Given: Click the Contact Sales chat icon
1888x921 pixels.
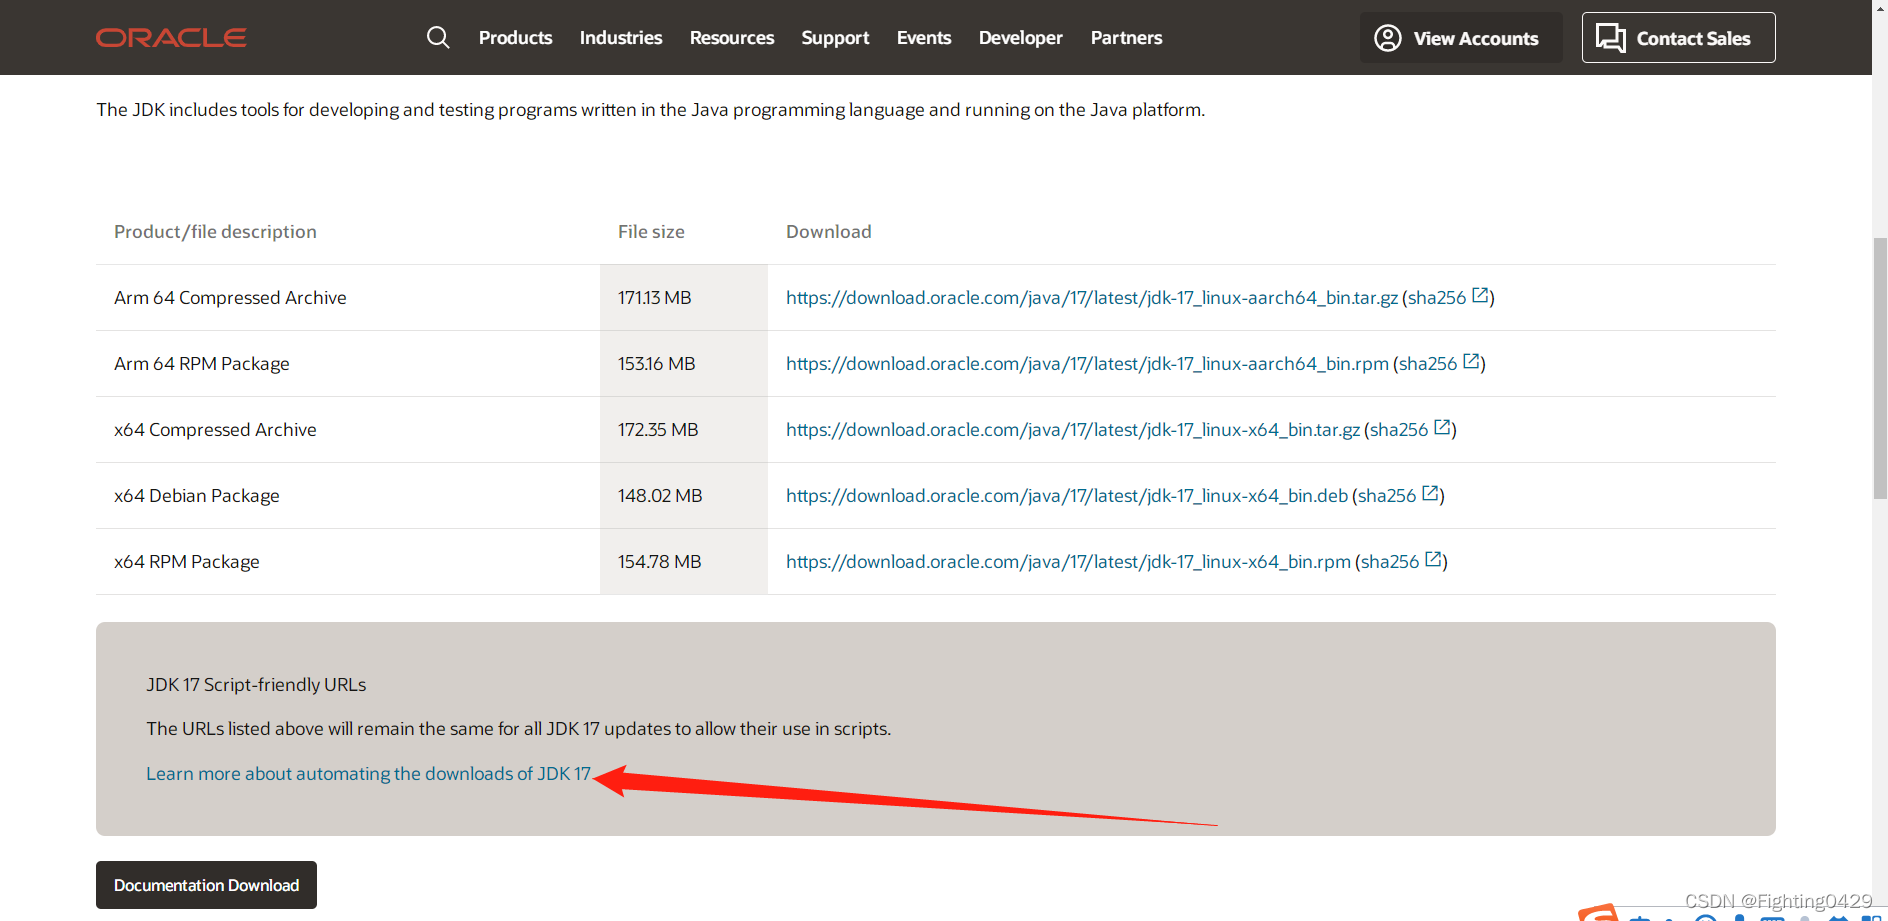Looking at the screenshot, I should point(1610,38).
